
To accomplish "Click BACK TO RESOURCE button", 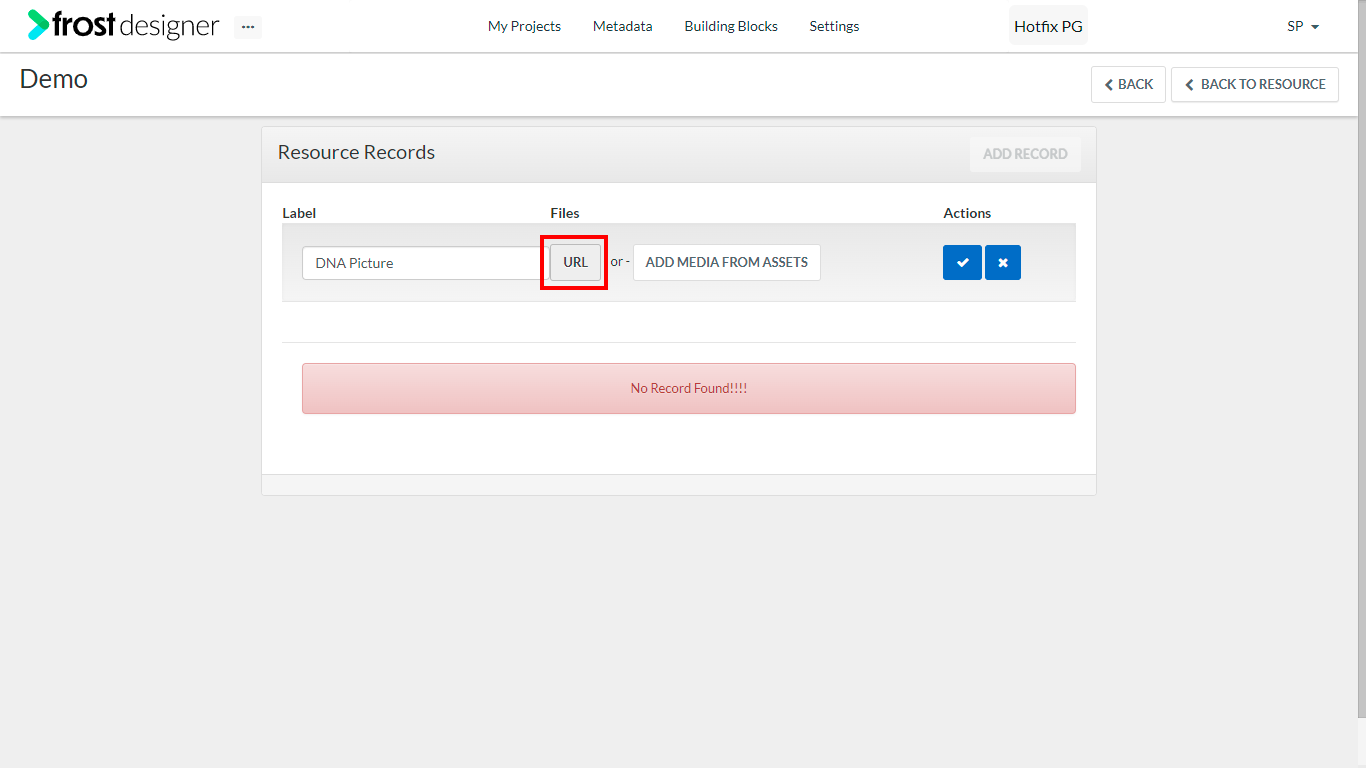I will pos(1255,84).
